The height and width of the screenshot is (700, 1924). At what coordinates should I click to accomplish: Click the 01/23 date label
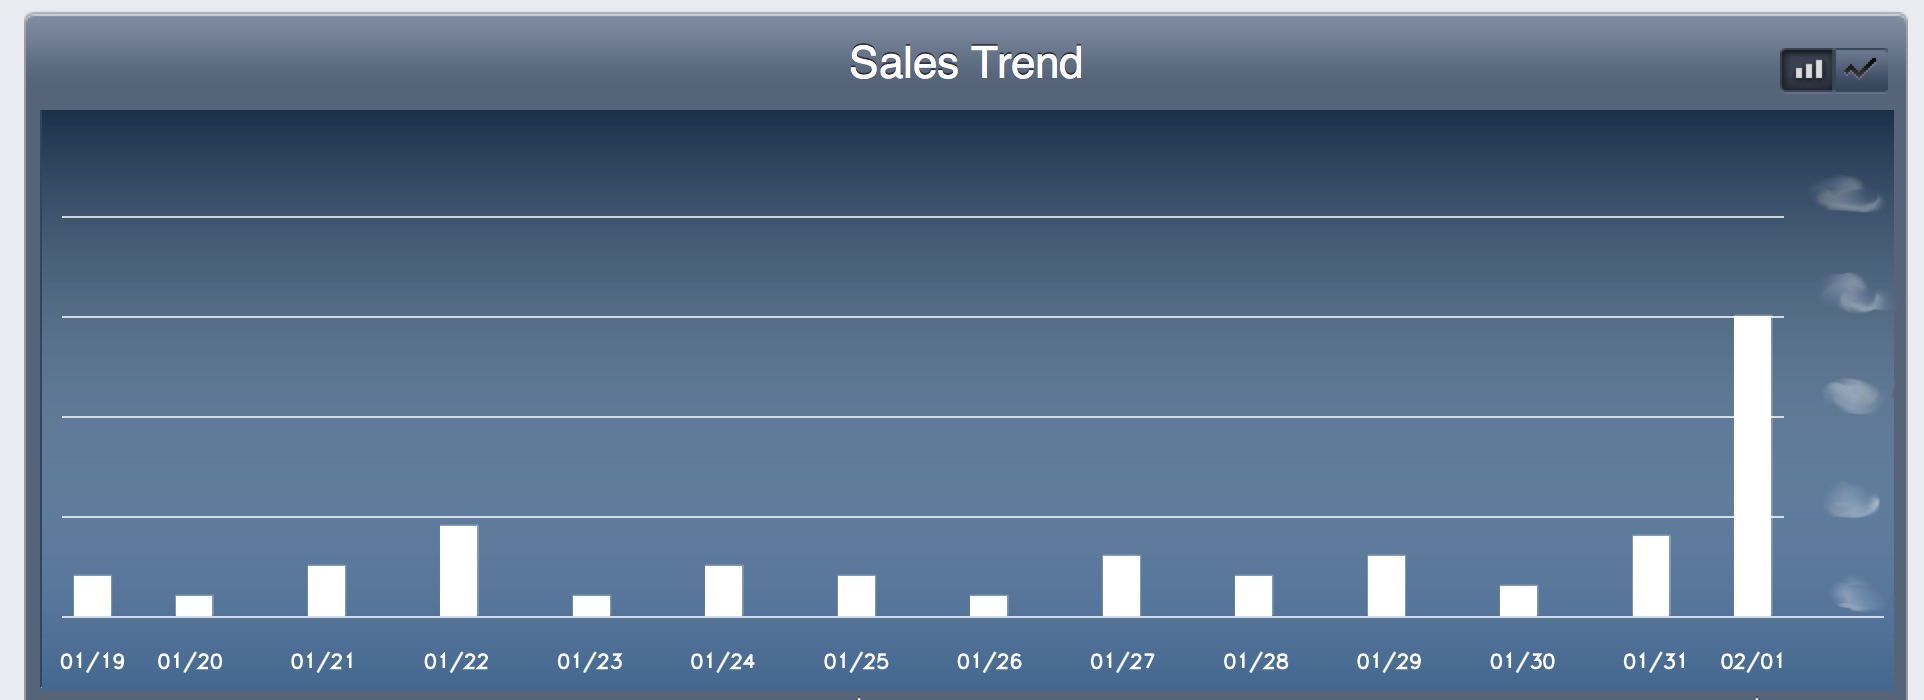coord(590,661)
